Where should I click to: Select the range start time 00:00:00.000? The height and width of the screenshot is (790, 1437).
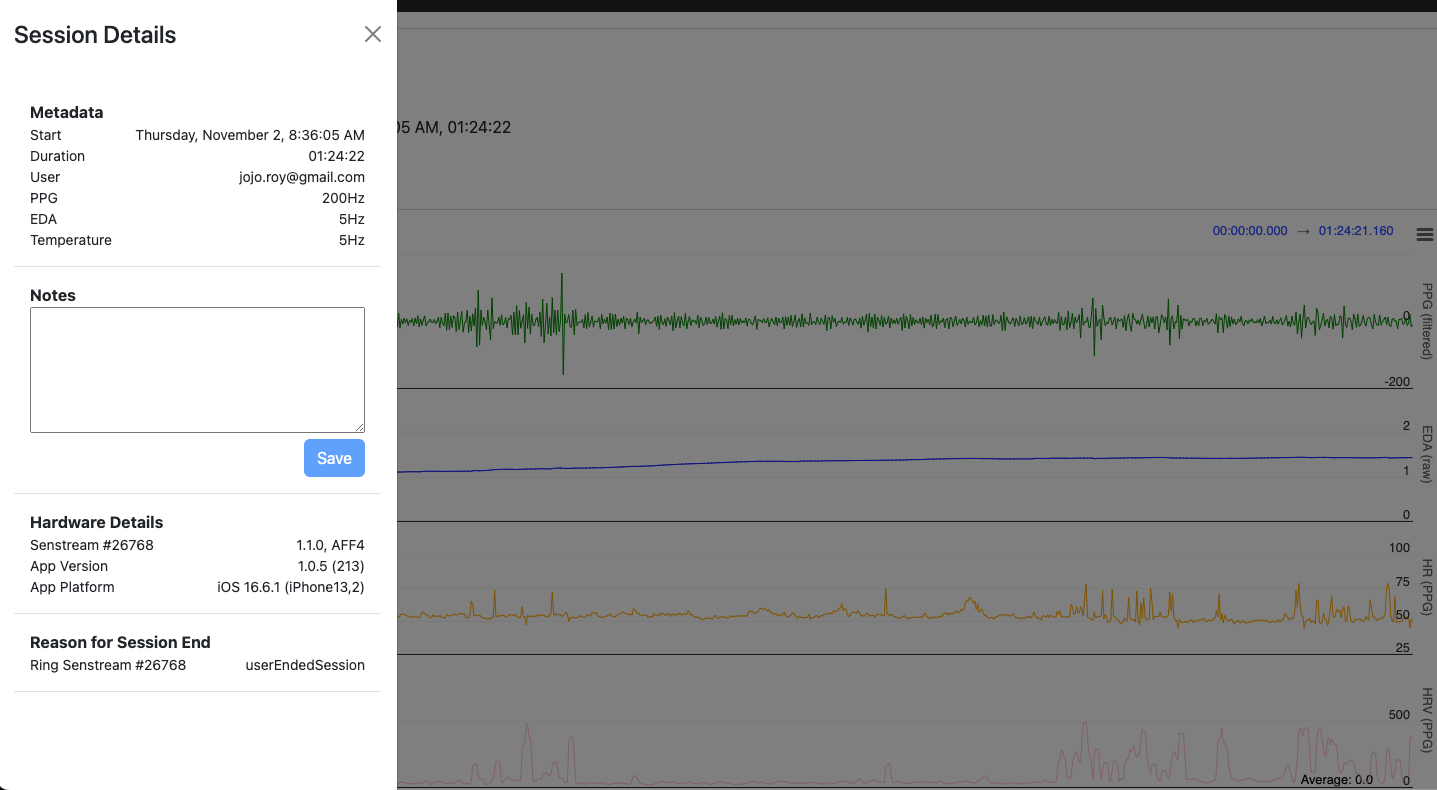[1250, 231]
